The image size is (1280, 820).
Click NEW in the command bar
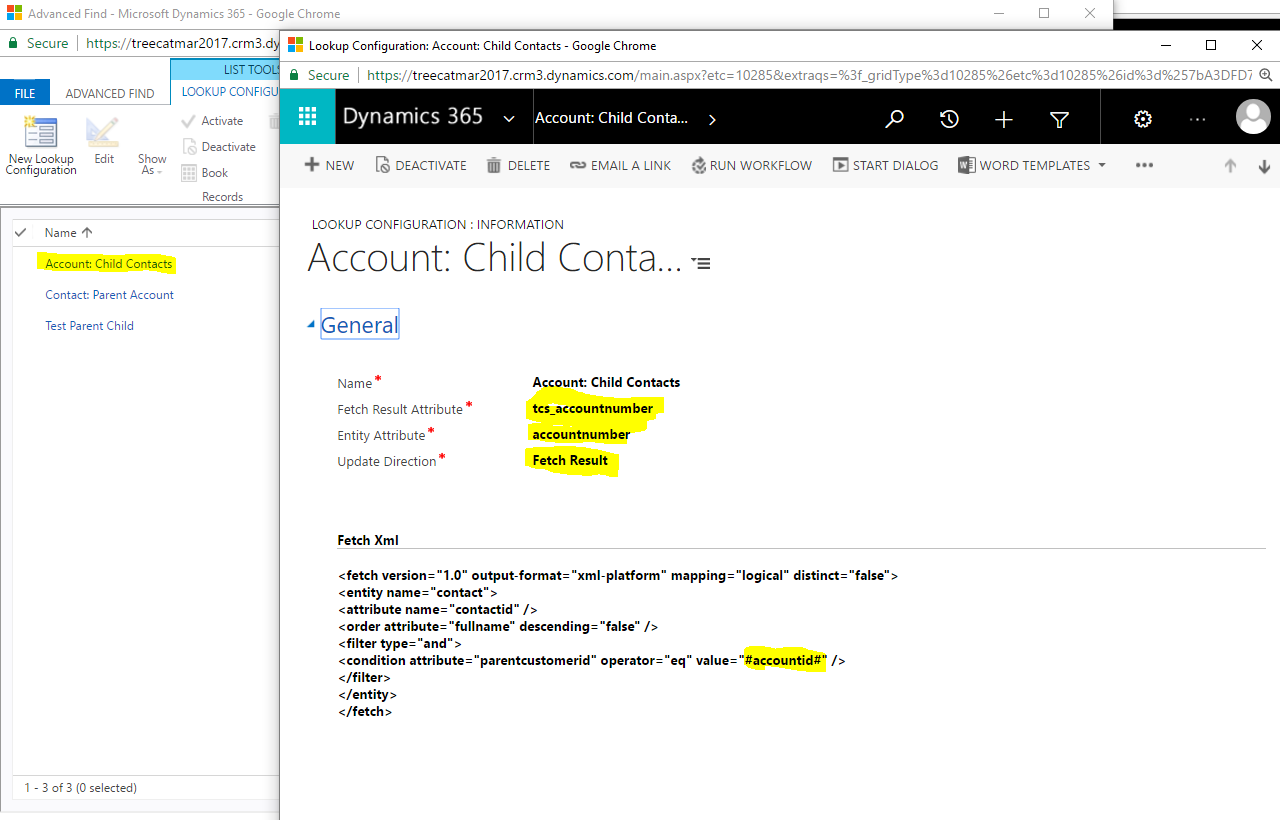click(x=329, y=165)
